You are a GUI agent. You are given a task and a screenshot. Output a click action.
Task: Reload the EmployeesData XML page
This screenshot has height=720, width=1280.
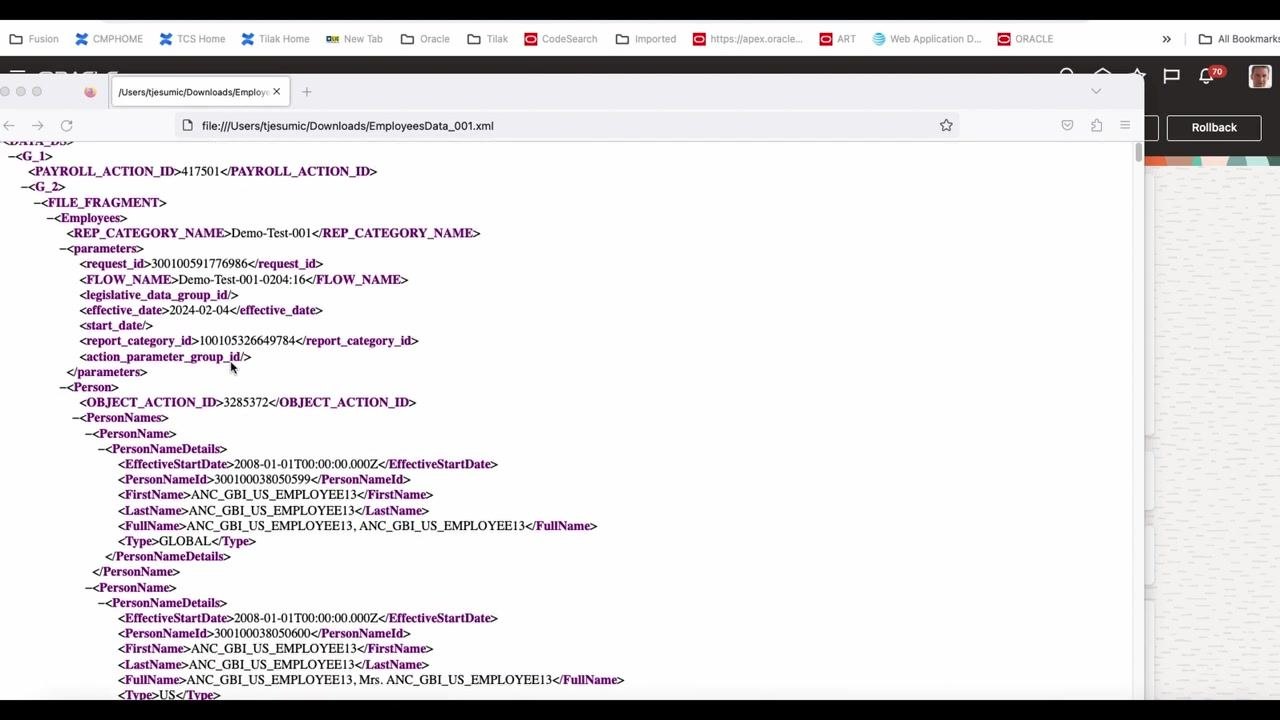[67, 125]
